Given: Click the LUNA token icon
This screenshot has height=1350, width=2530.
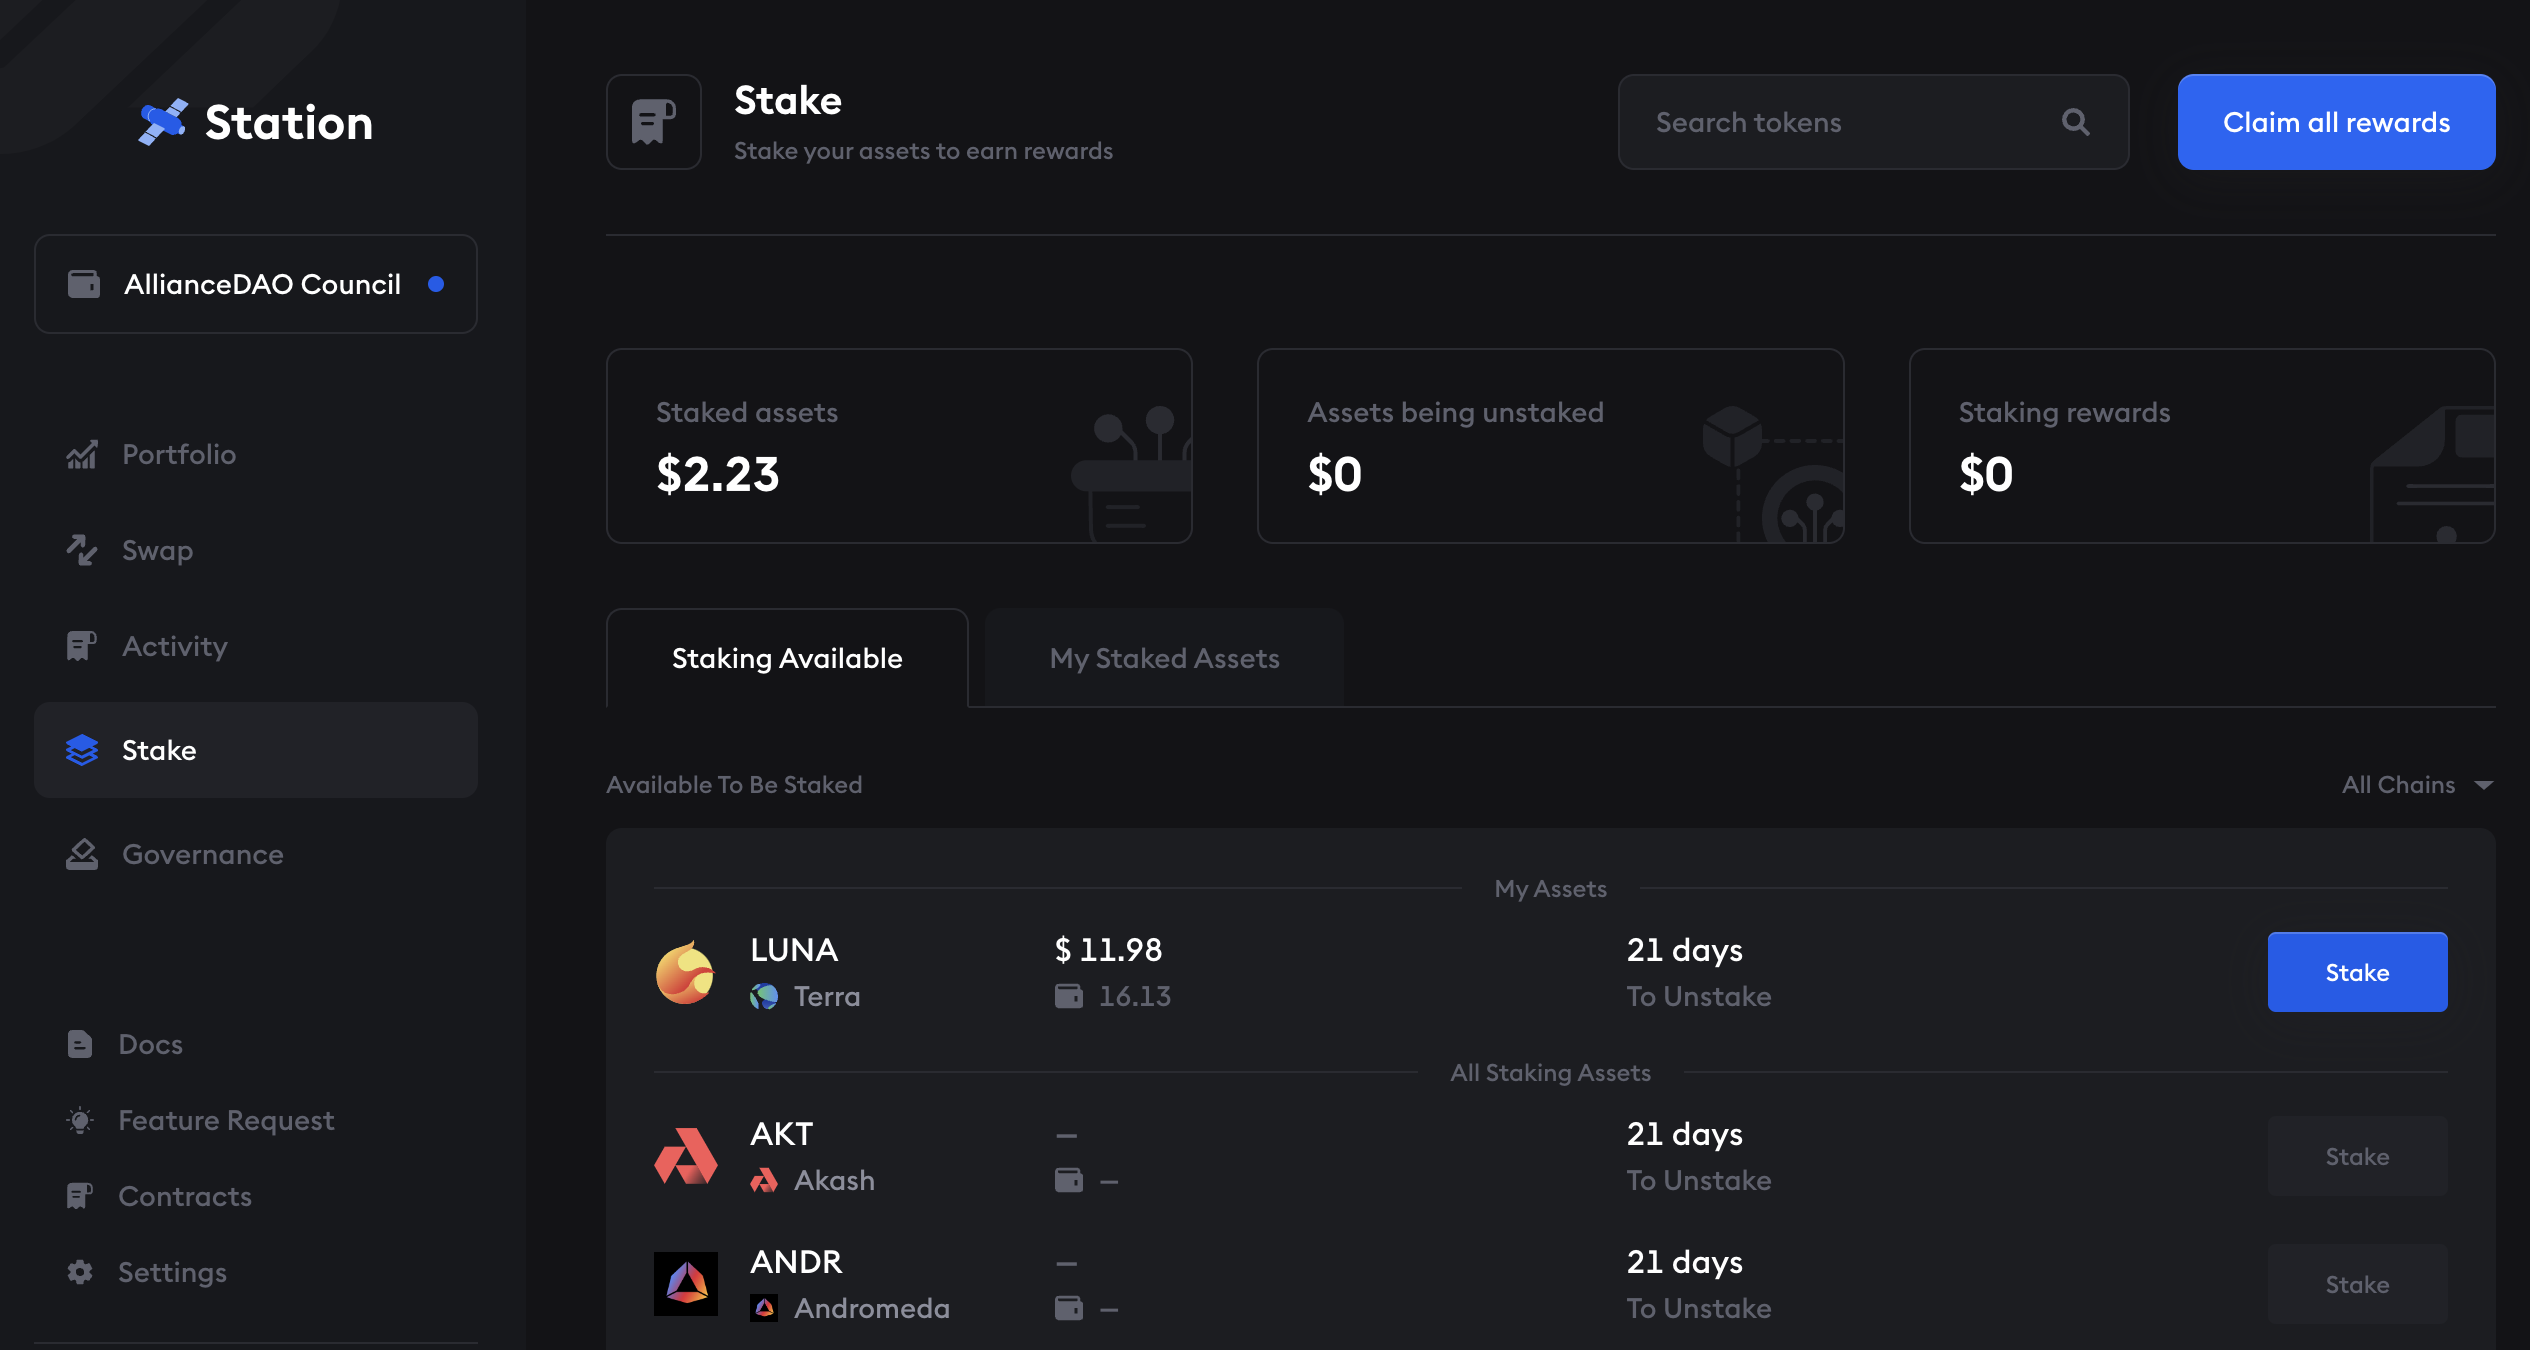Looking at the screenshot, I should click(685, 973).
